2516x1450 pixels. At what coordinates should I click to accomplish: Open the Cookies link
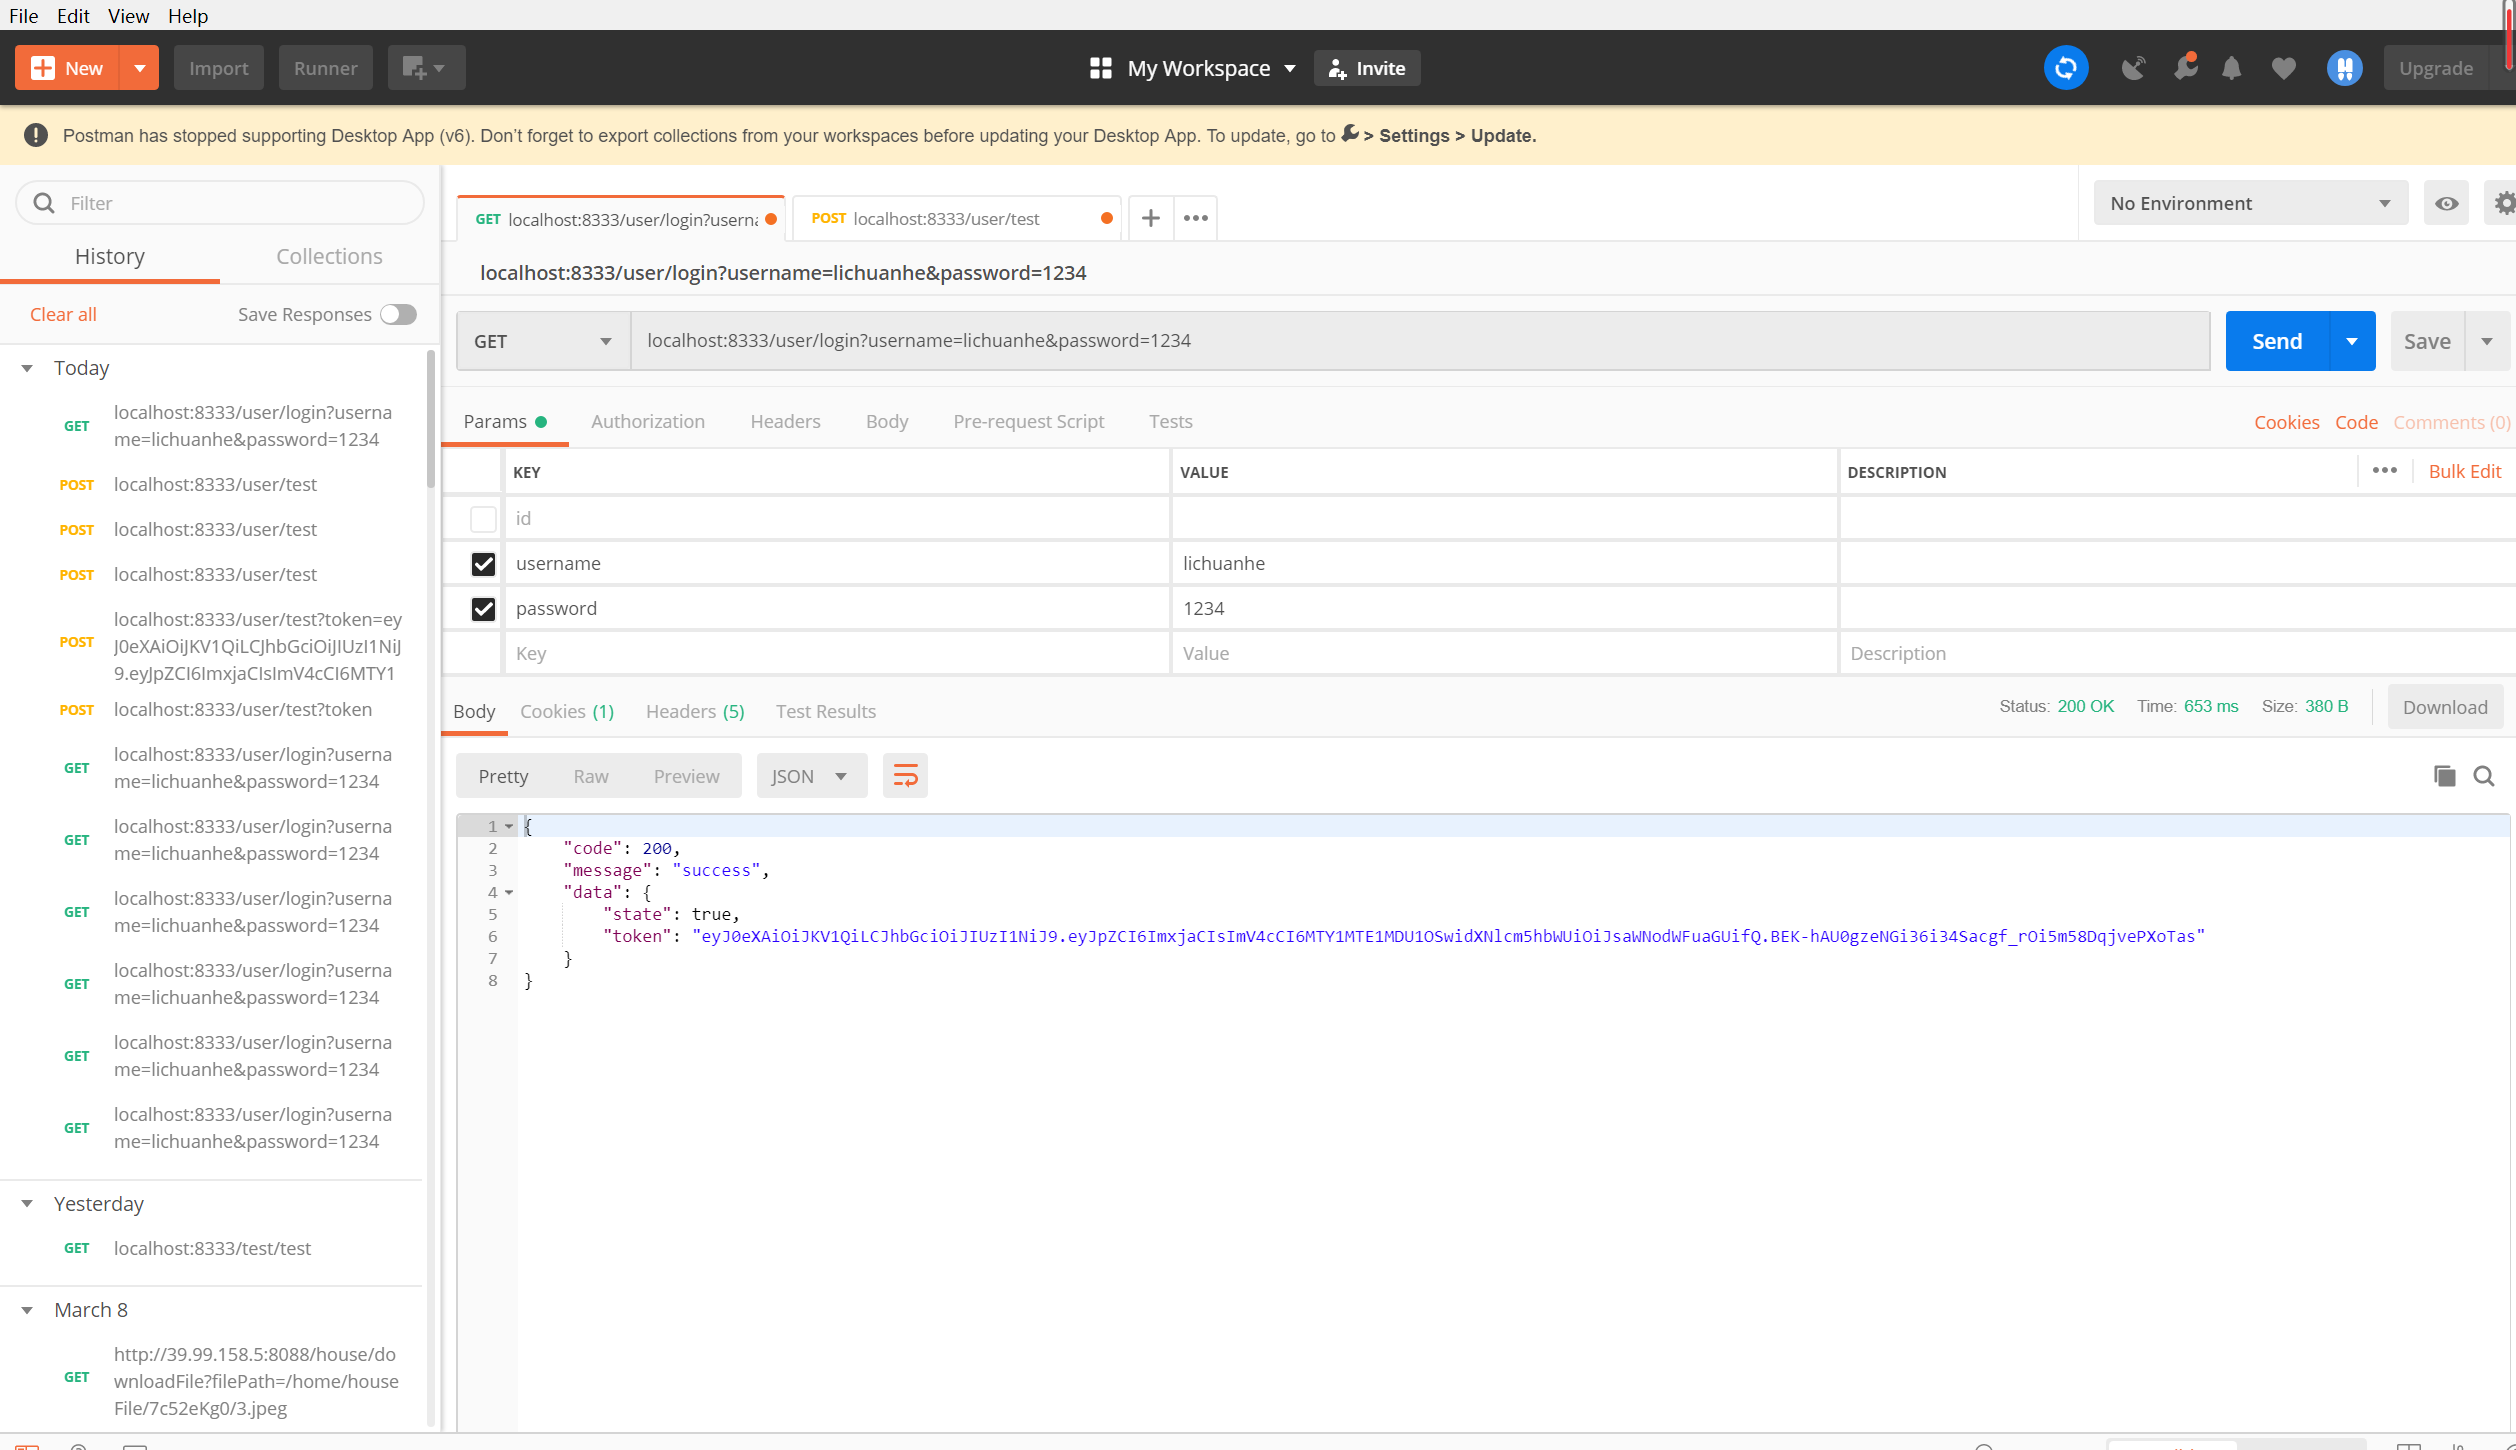(2287, 422)
